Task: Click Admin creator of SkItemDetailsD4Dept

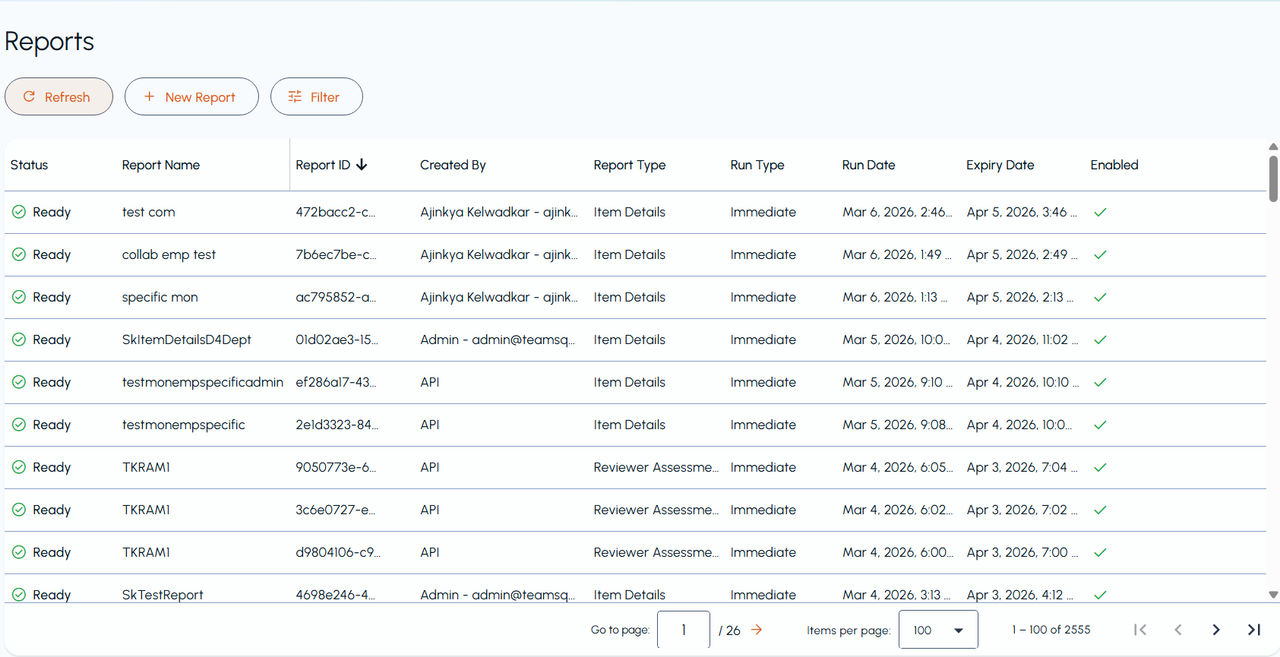Action: pyautogui.click(x=498, y=340)
